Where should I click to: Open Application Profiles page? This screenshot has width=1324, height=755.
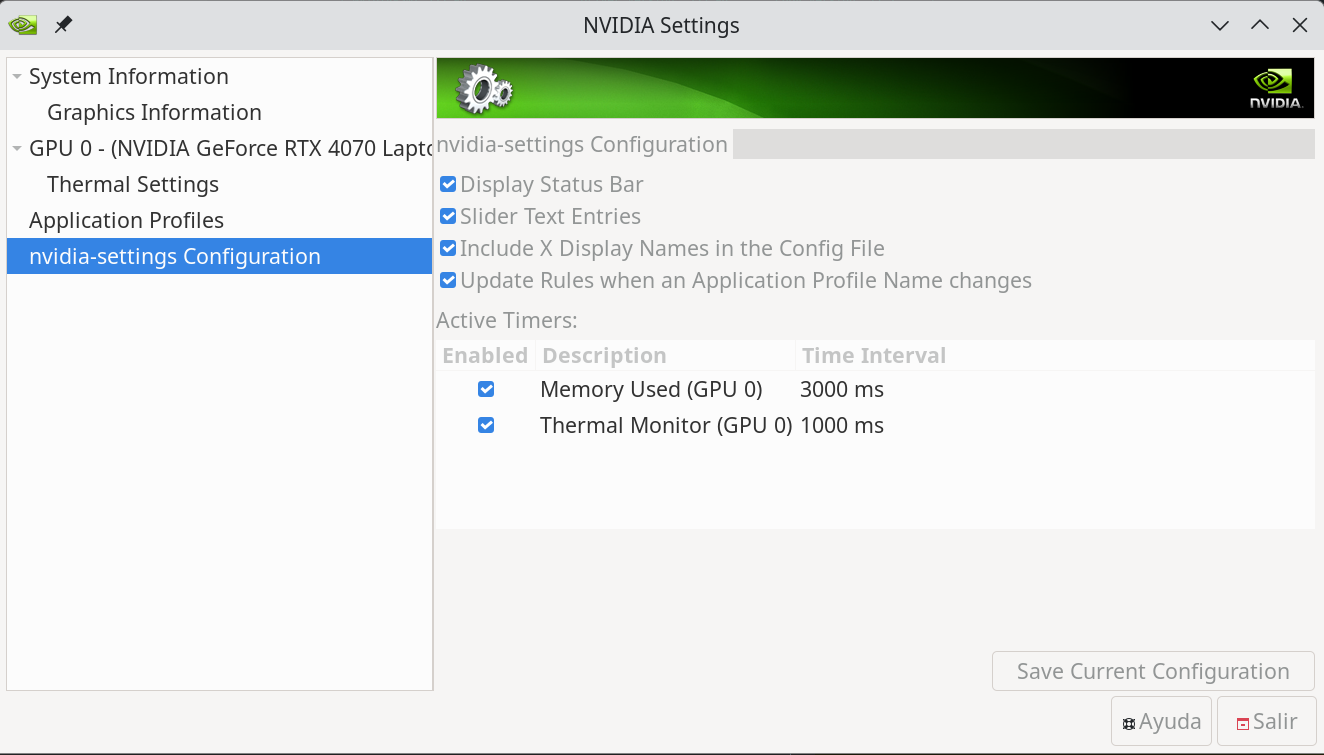pyautogui.click(x=126, y=221)
